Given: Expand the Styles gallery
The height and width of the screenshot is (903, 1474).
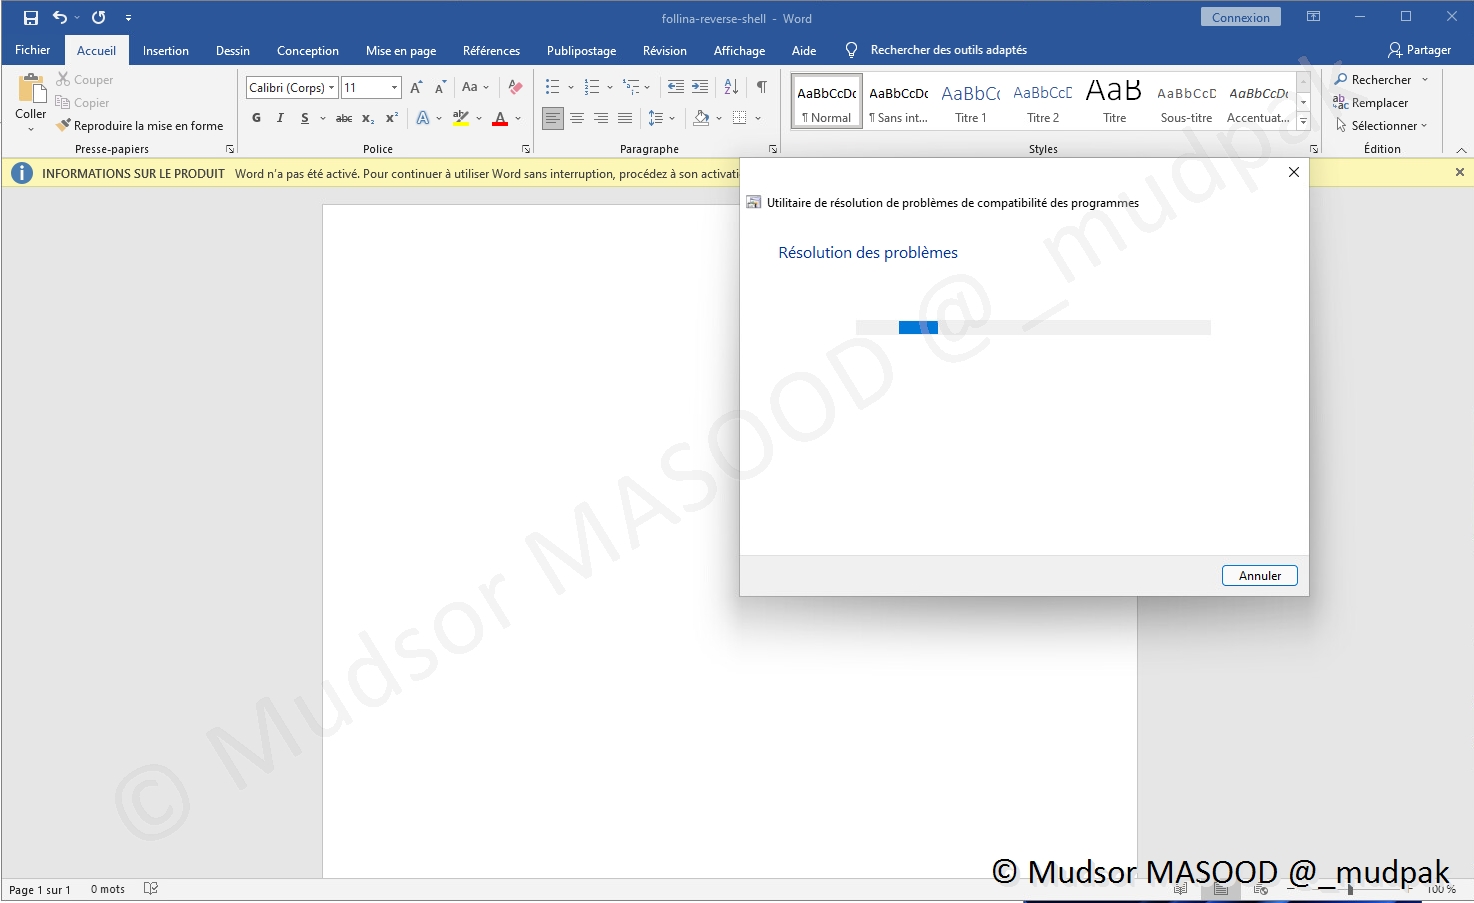Looking at the screenshot, I should coord(1303,122).
